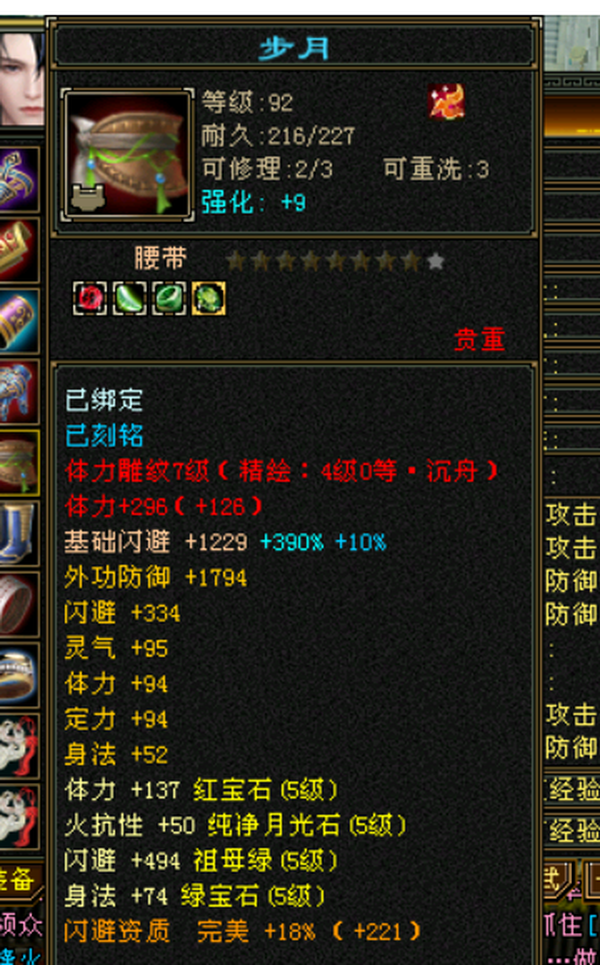Select the blue boots equipment slot
Viewport: 600px width, 965px height.
click(x=18, y=533)
